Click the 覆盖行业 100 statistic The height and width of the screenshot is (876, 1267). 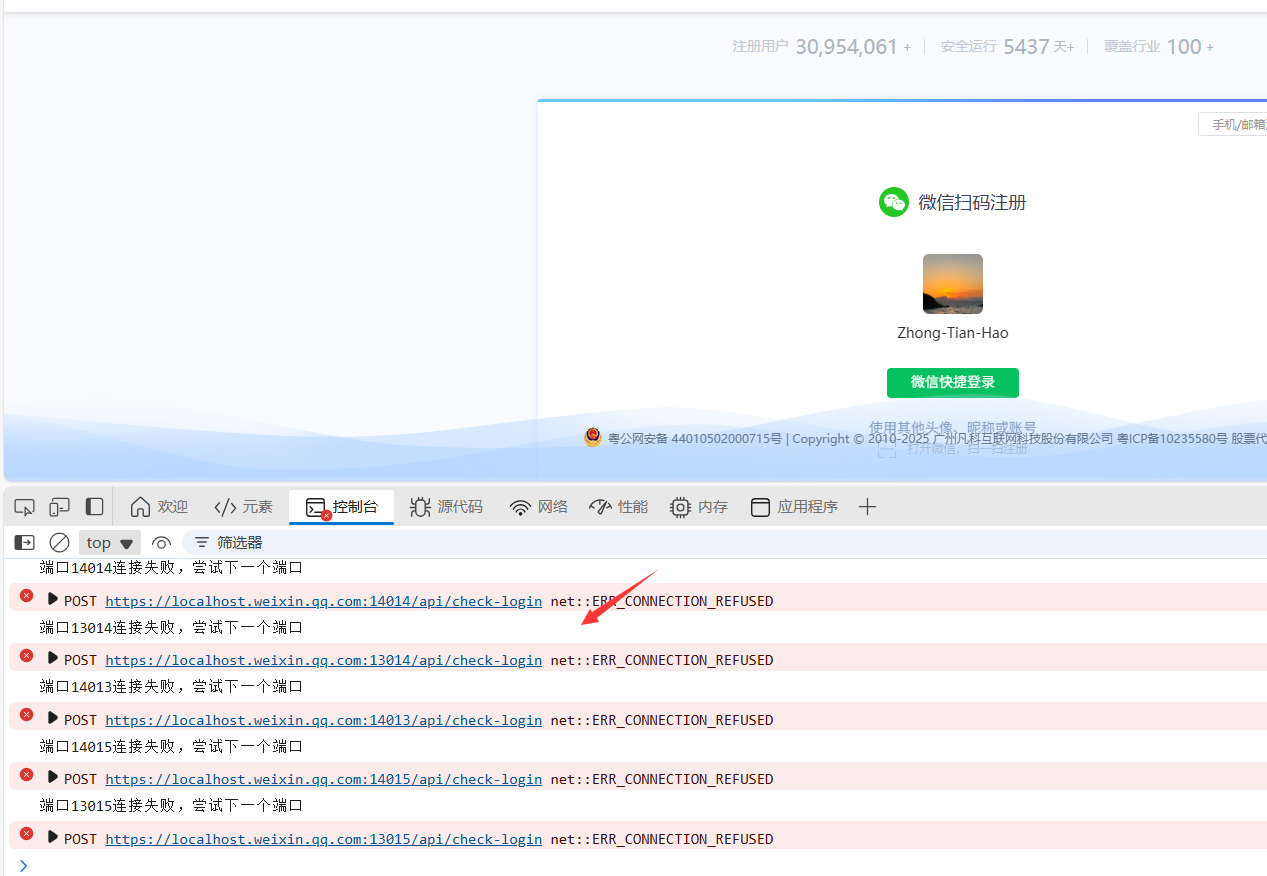1159,47
